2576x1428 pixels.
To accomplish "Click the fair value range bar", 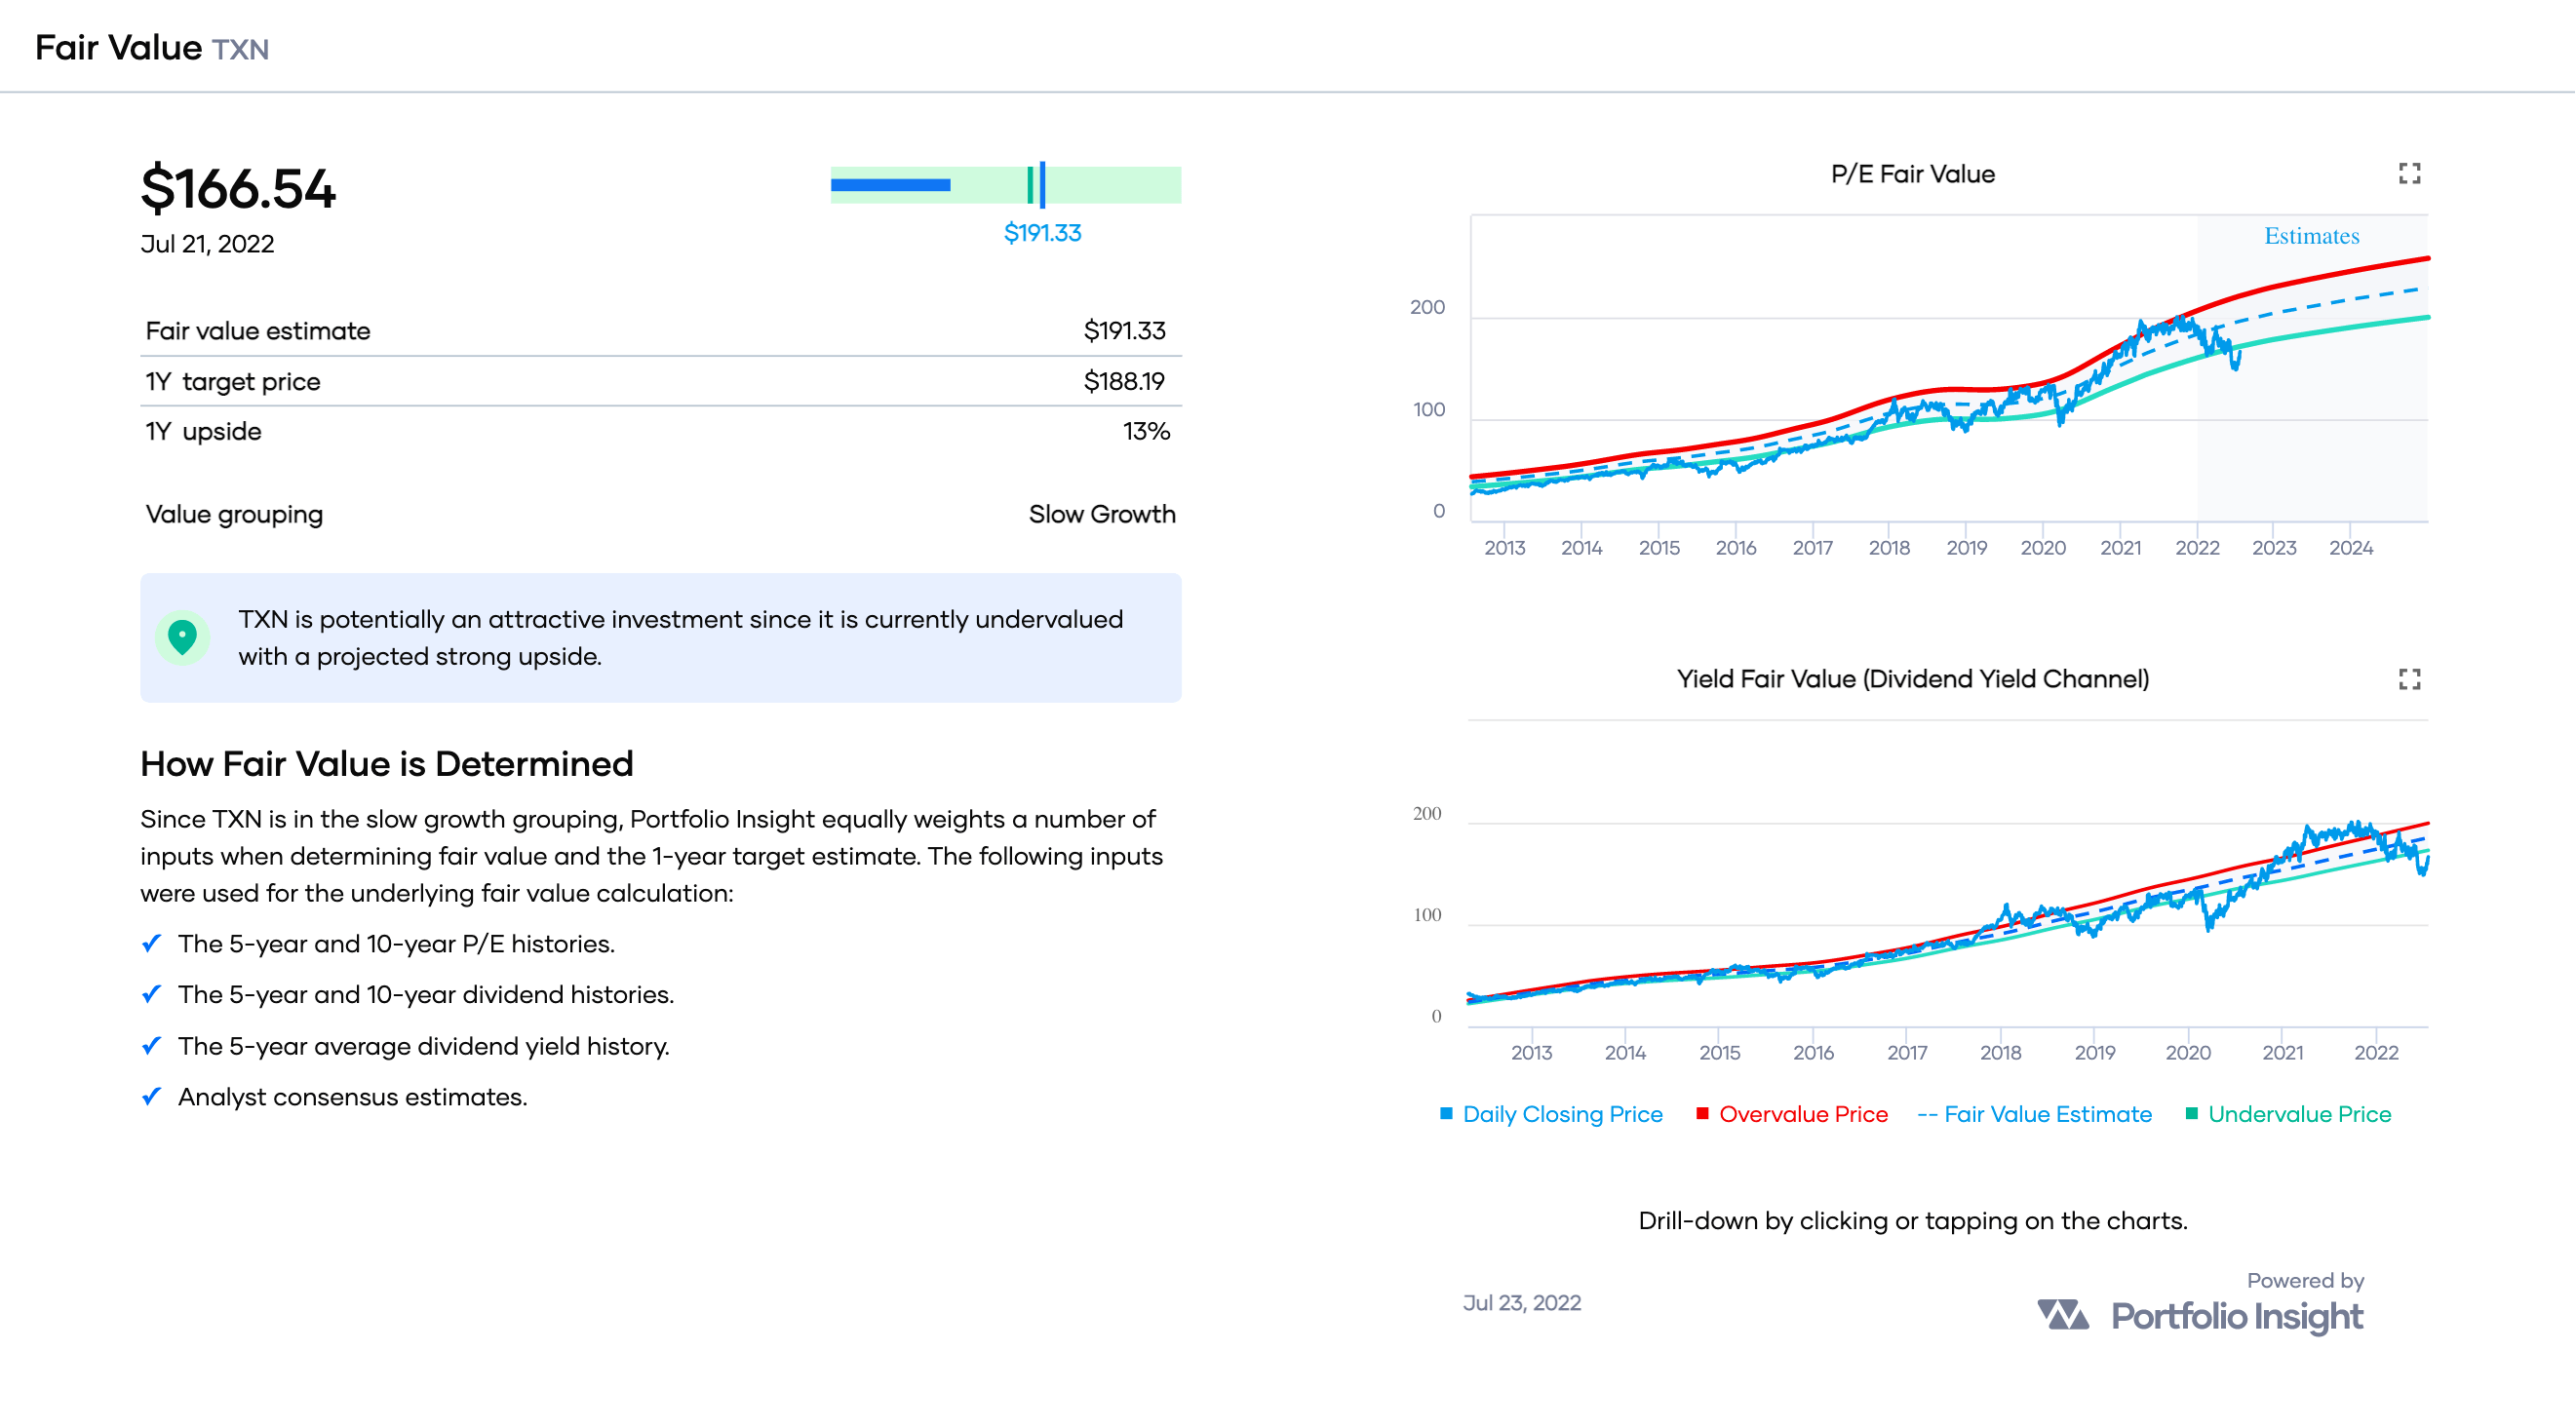I will 1006,185.
